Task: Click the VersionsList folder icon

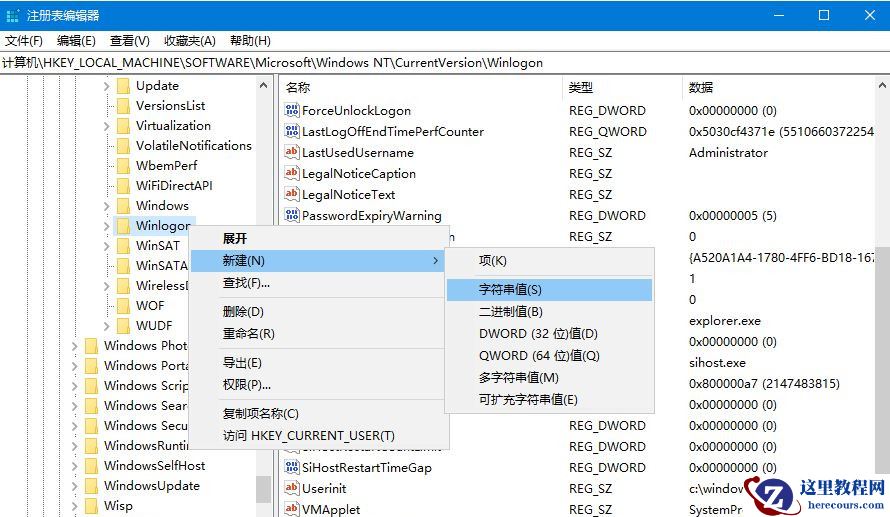Action: point(123,106)
